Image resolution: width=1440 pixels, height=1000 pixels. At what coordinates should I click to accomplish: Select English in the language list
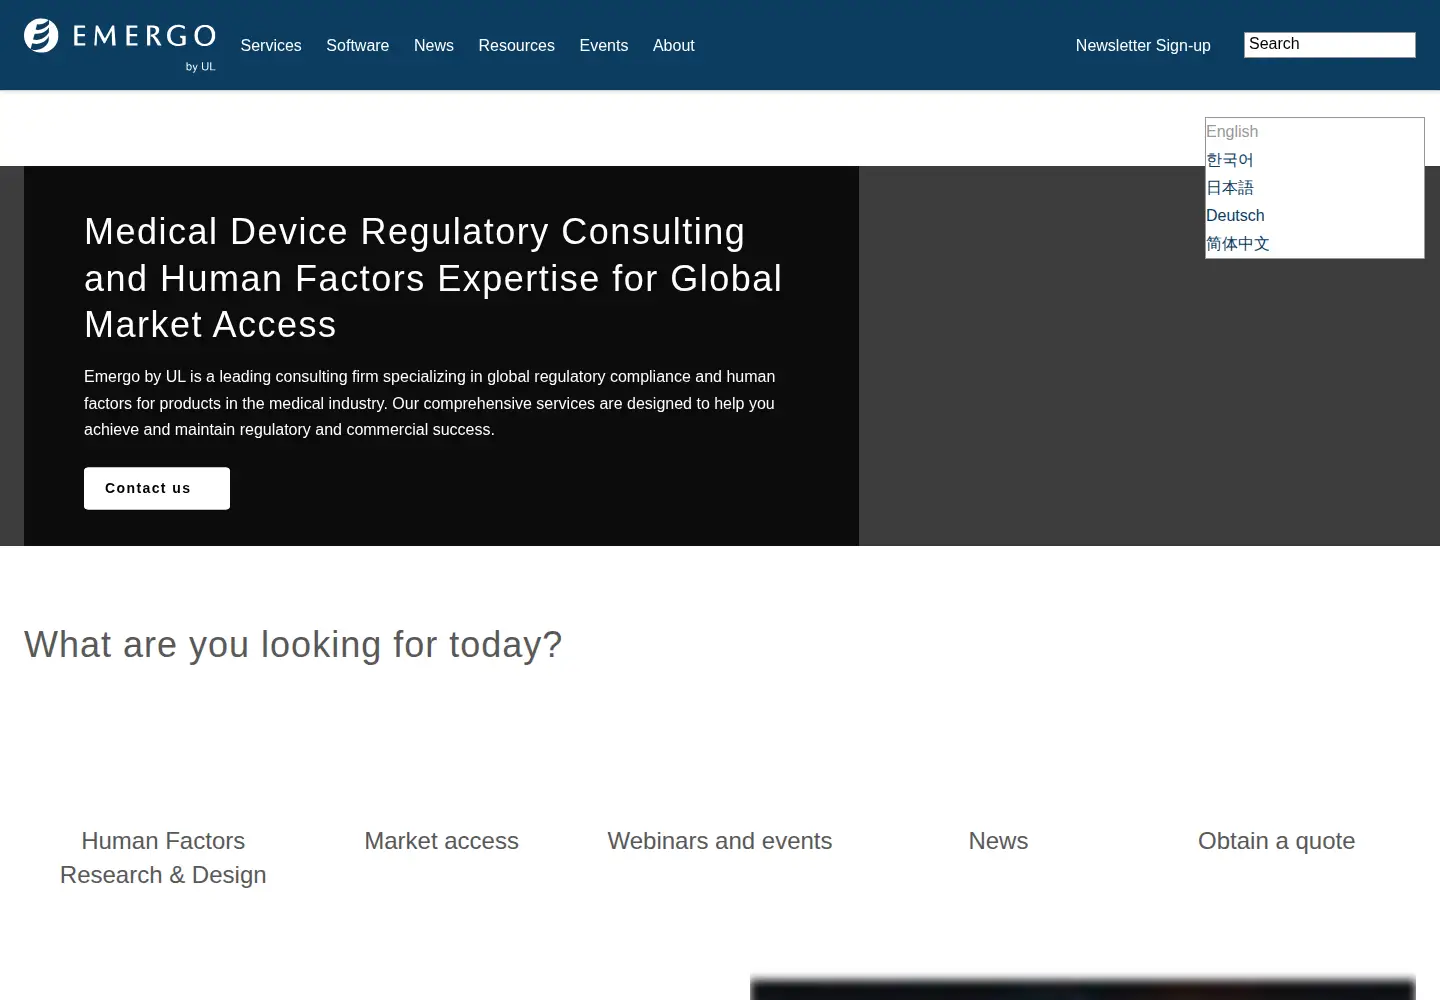point(1232,132)
